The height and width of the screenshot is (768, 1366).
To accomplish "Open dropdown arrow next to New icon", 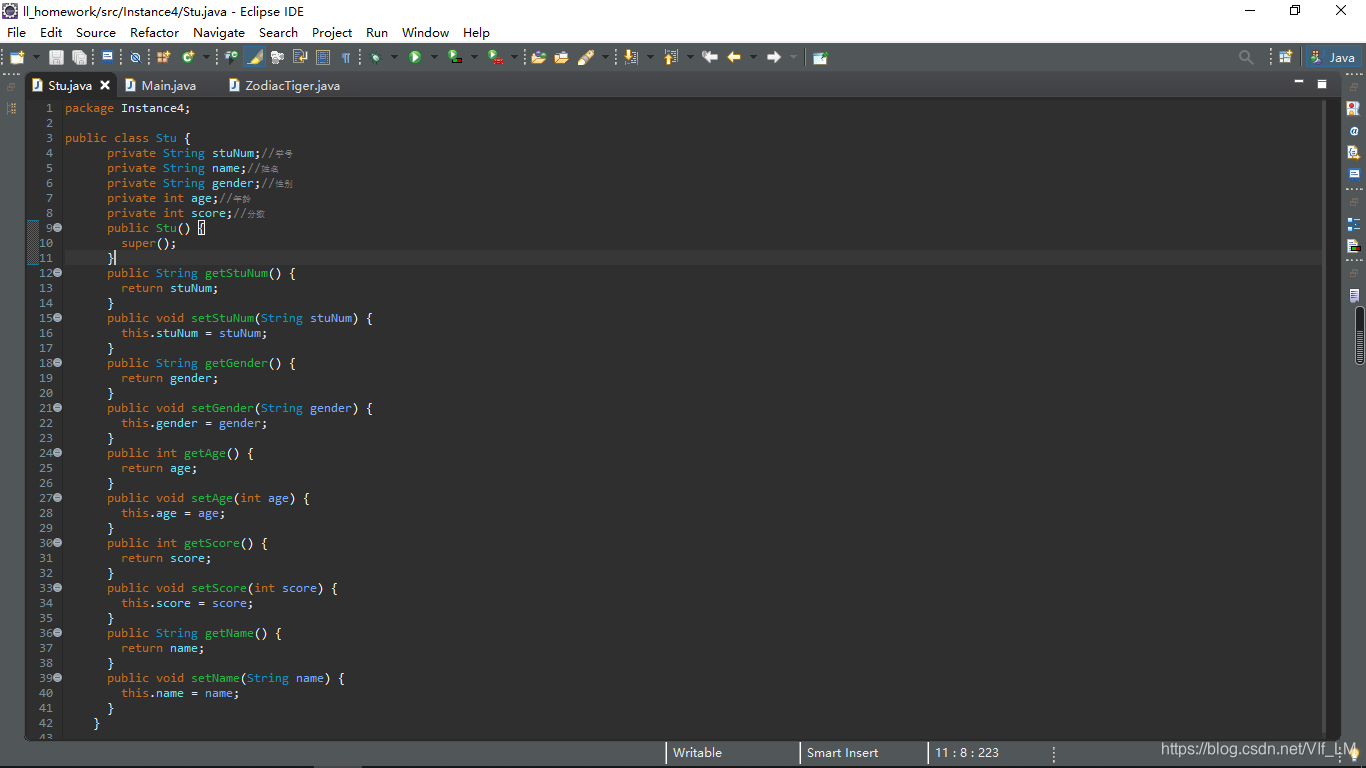I will [36, 57].
